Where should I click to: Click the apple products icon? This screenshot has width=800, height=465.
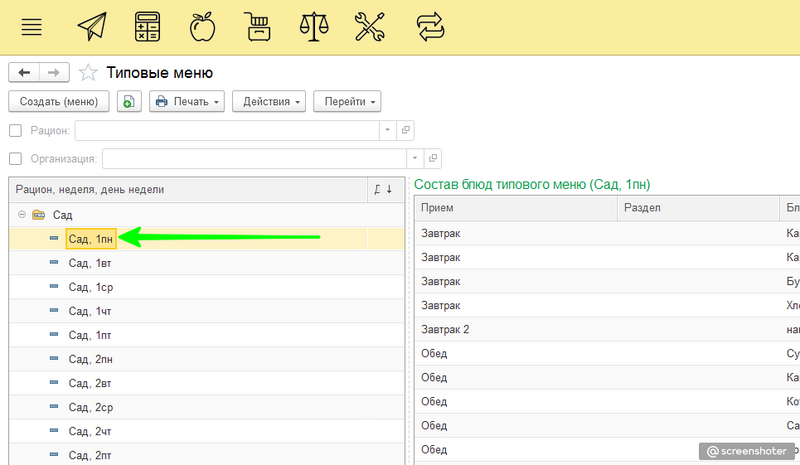coord(203,27)
